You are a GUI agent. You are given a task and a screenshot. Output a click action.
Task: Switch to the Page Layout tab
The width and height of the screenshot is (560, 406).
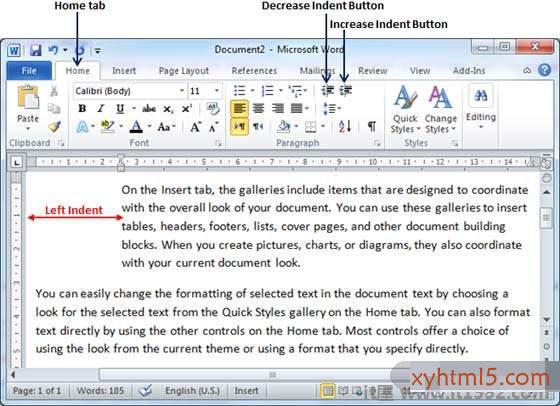coord(184,71)
